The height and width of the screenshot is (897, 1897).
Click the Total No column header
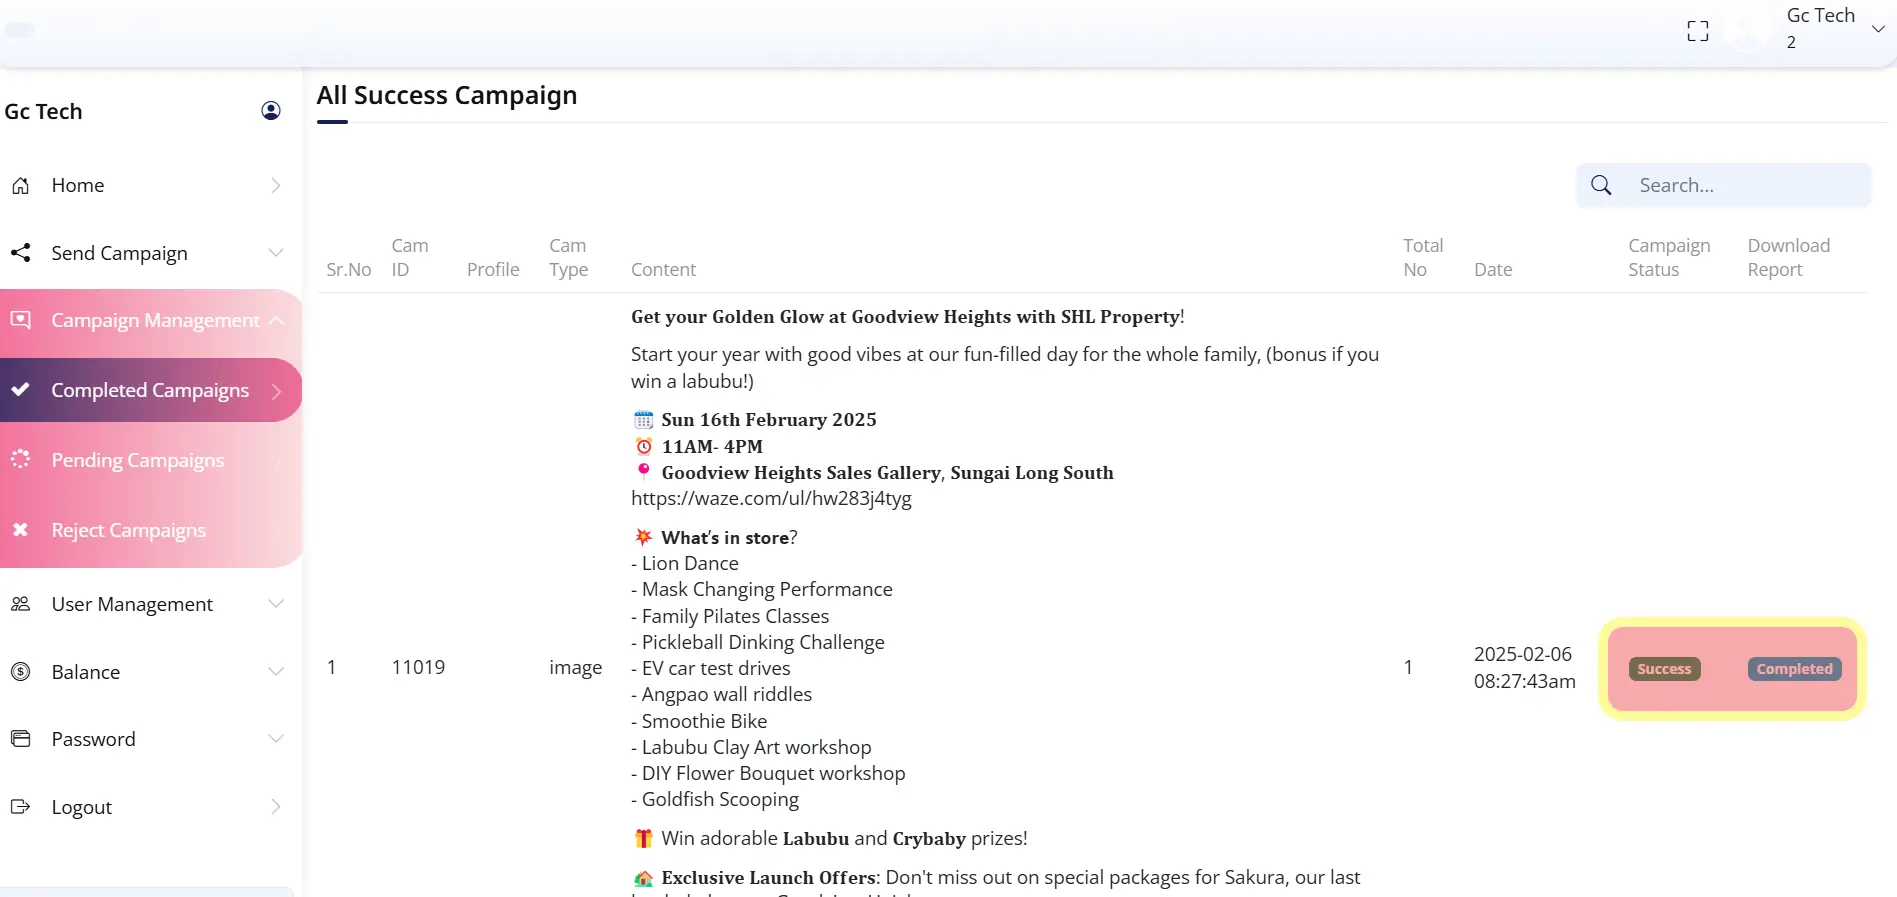1423,257
